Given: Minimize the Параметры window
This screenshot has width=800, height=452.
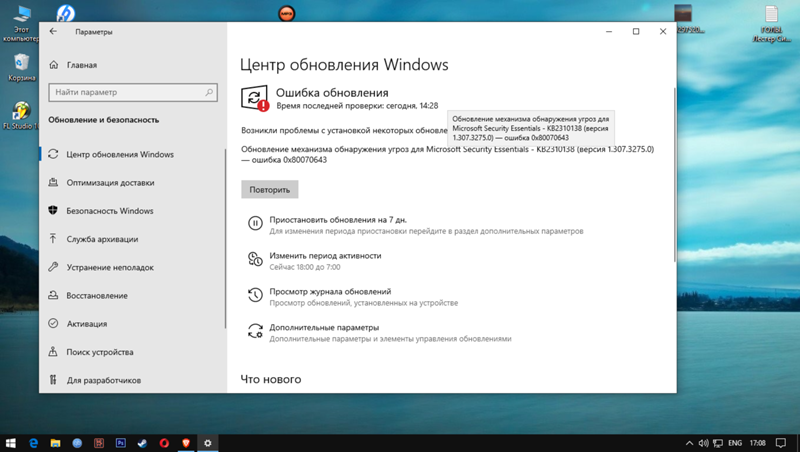Looking at the screenshot, I should coord(609,32).
